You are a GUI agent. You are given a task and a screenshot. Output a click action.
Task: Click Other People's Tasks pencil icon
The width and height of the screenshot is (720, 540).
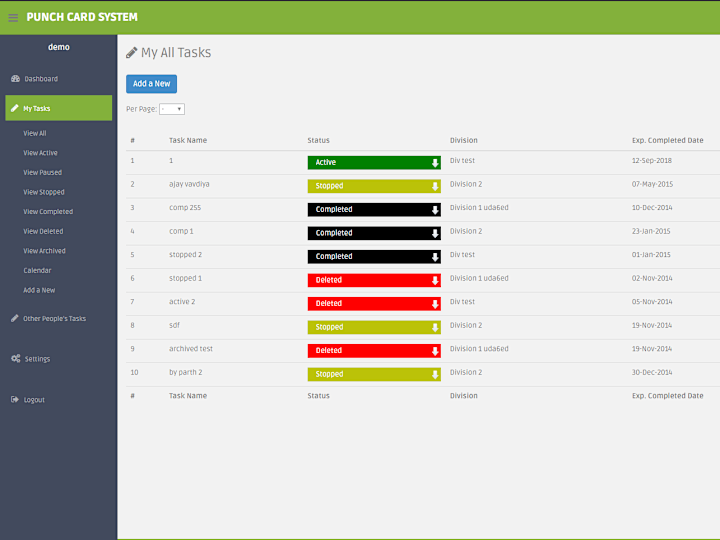click(x=15, y=318)
